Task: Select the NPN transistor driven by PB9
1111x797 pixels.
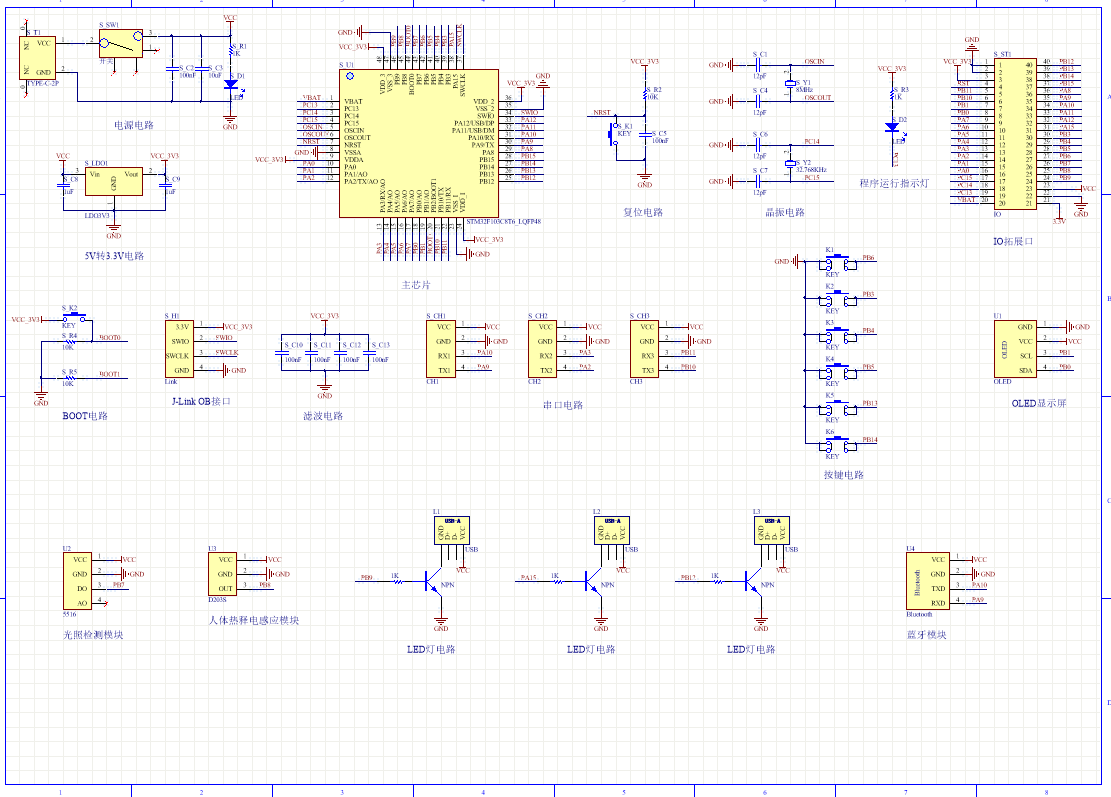Action: (x=432, y=582)
